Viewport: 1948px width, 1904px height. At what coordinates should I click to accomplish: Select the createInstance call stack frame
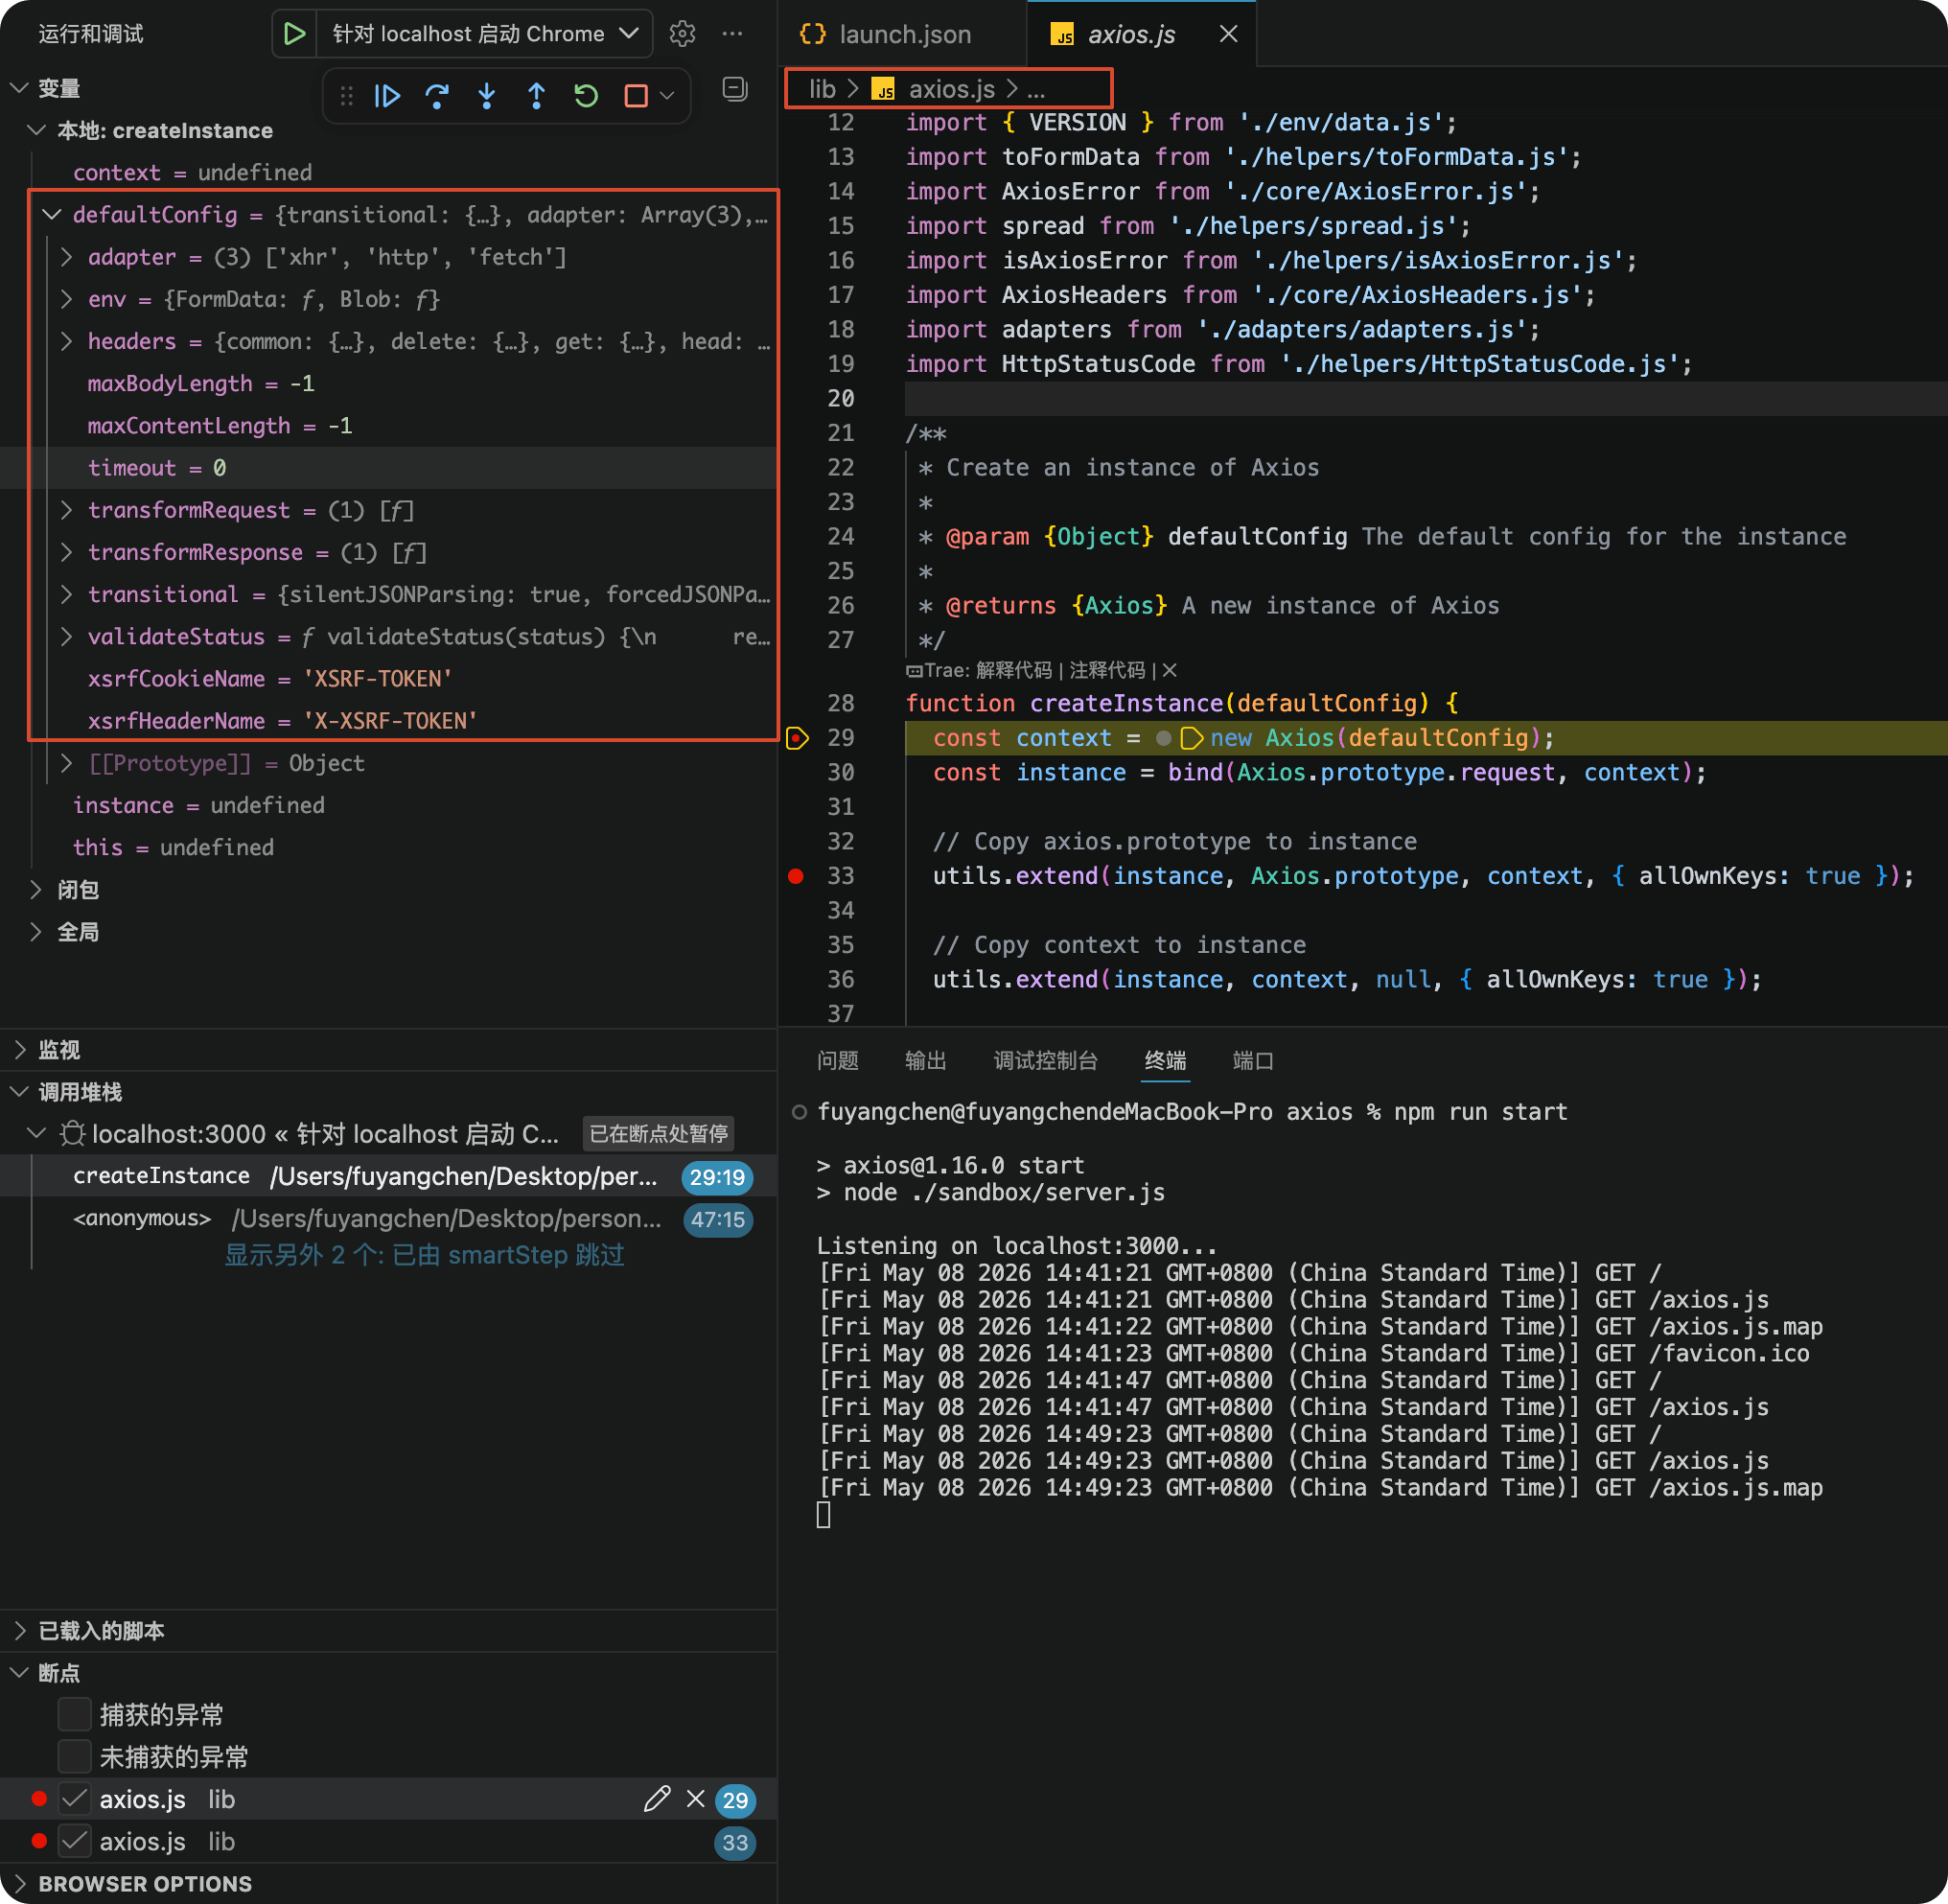(388, 1176)
